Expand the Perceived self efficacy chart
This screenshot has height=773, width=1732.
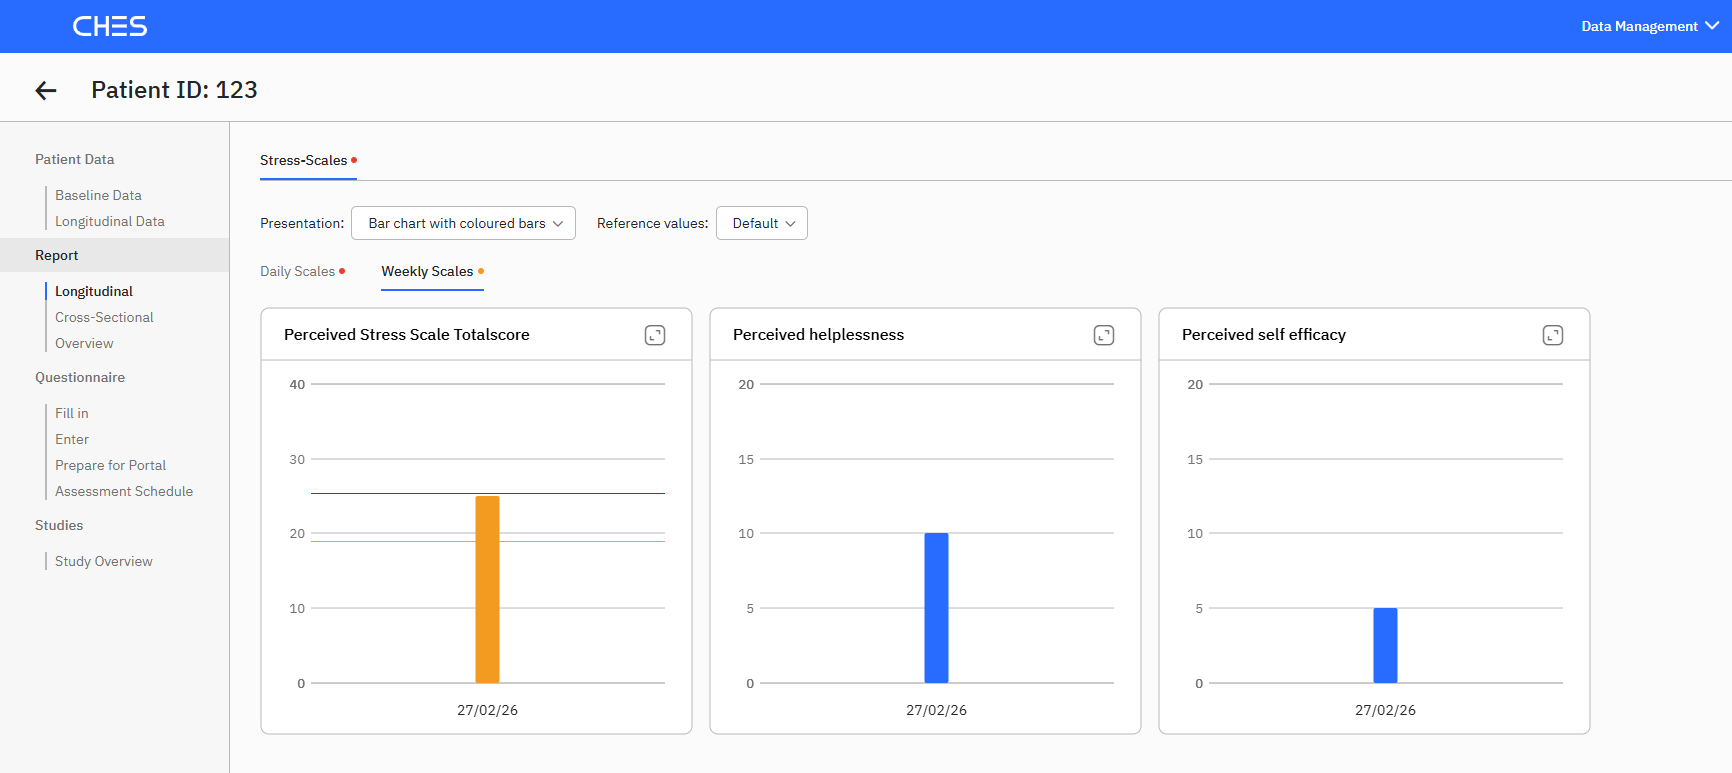coord(1553,335)
